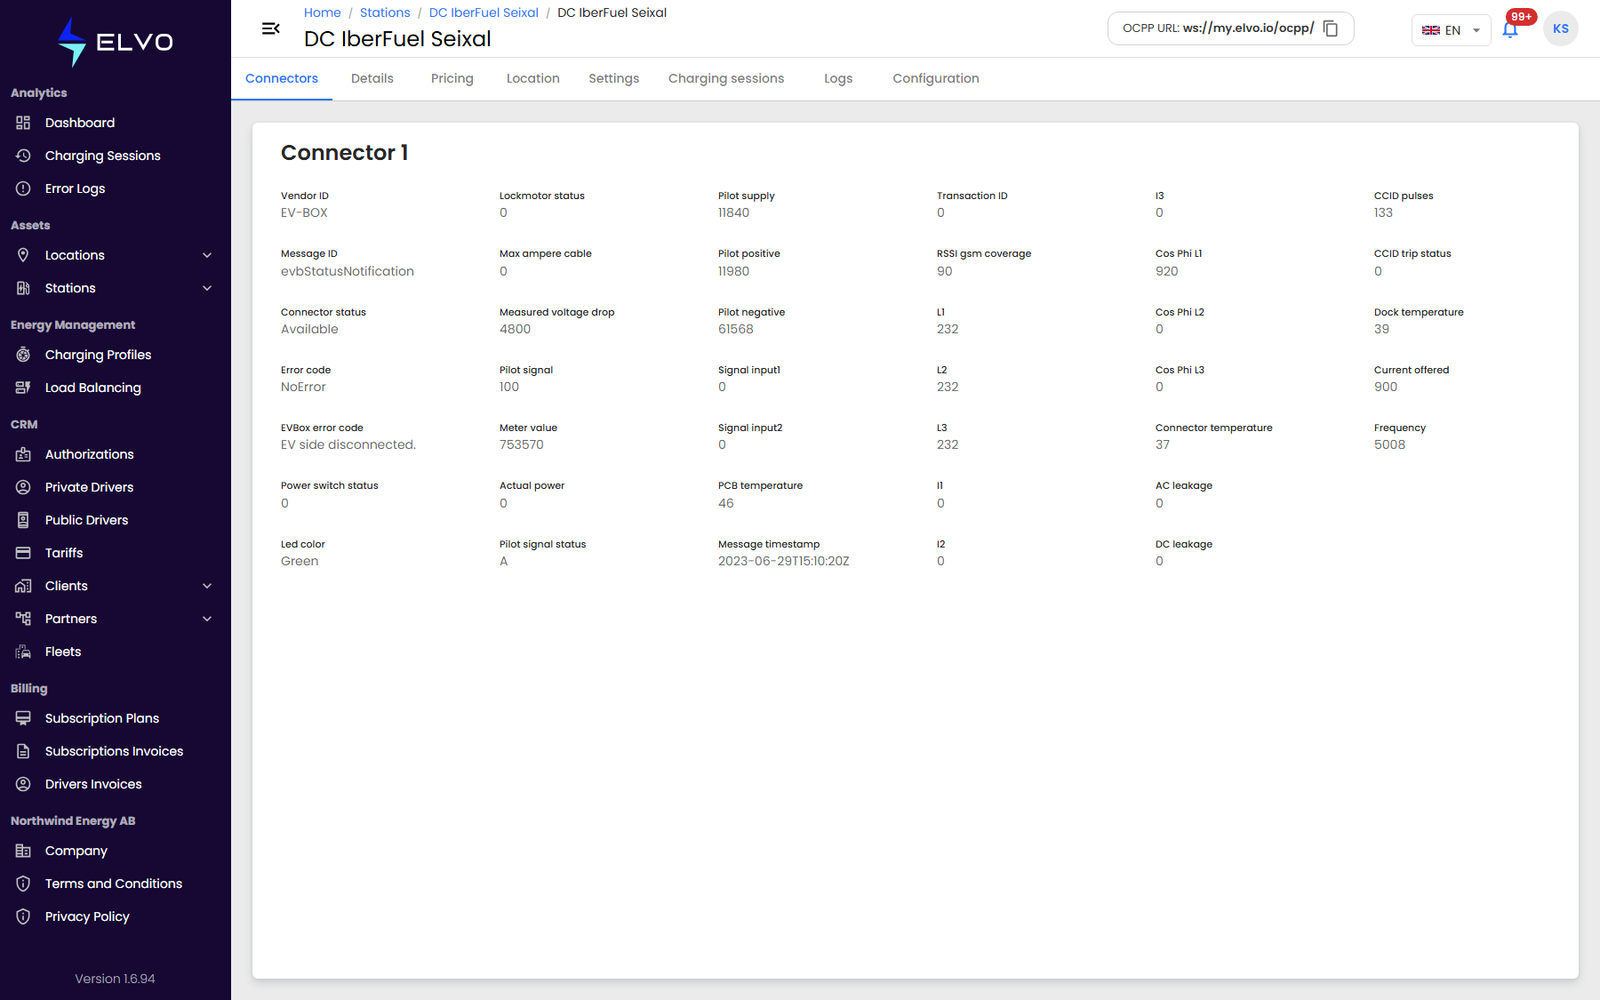Open the Charging sessions tab
This screenshot has width=1600, height=1000.
coord(726,79)
